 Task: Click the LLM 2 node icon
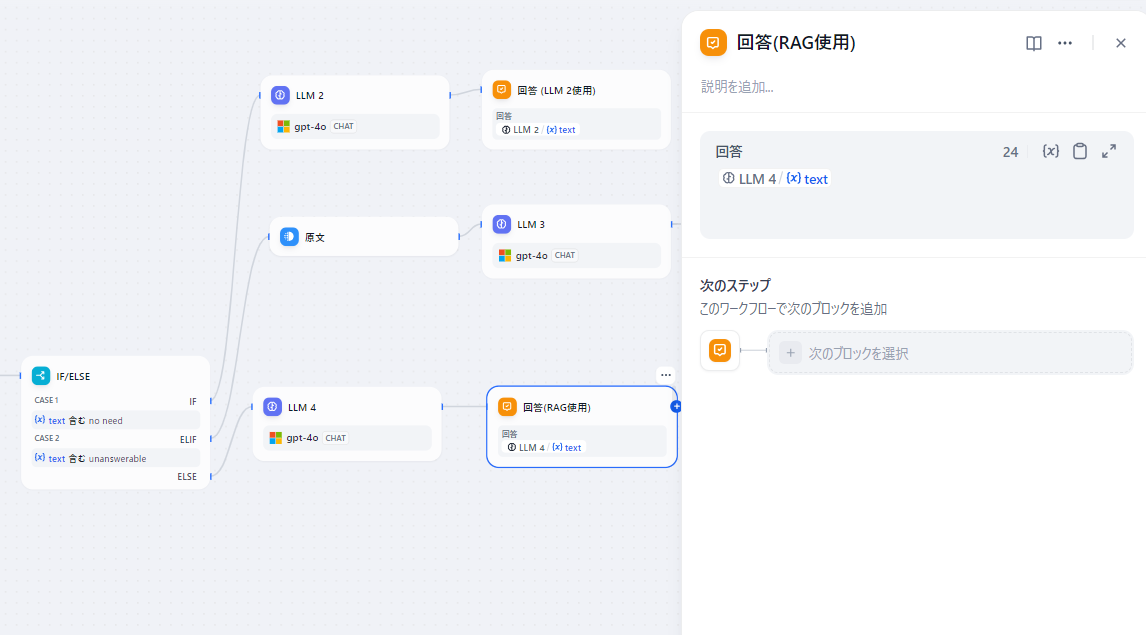280,95
